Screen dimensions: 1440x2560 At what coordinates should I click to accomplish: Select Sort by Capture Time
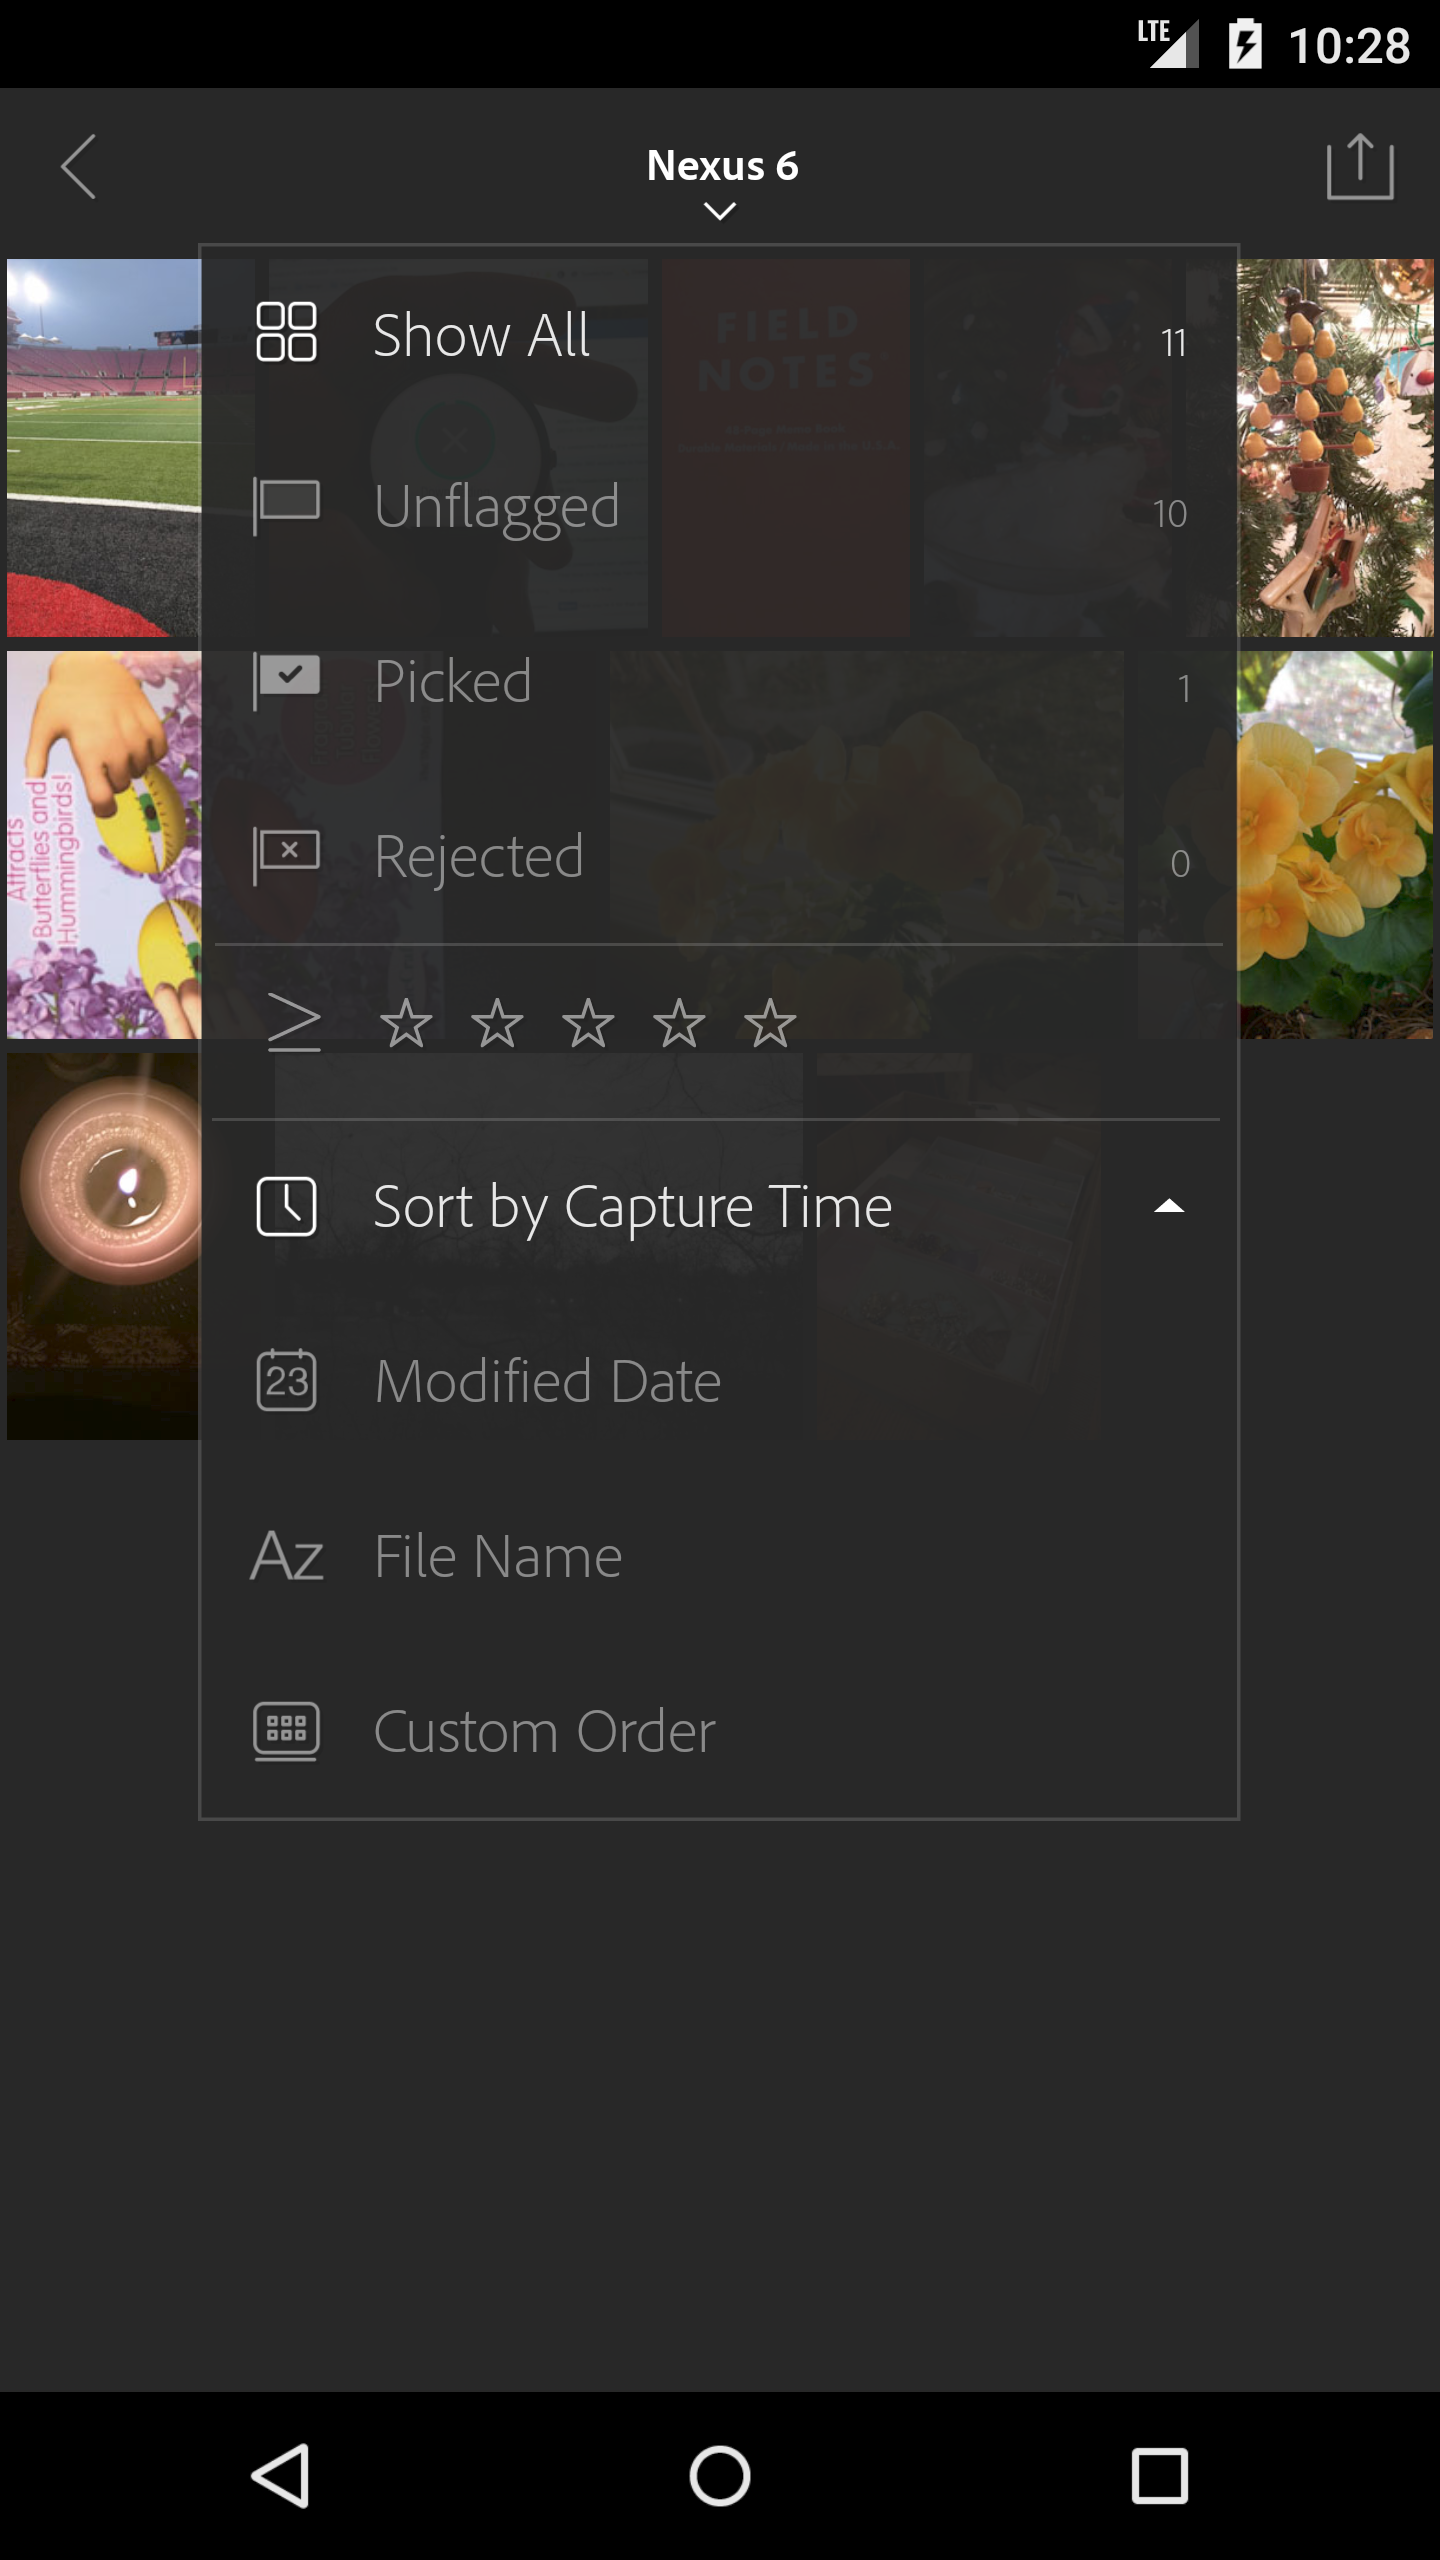(631, 1206)
